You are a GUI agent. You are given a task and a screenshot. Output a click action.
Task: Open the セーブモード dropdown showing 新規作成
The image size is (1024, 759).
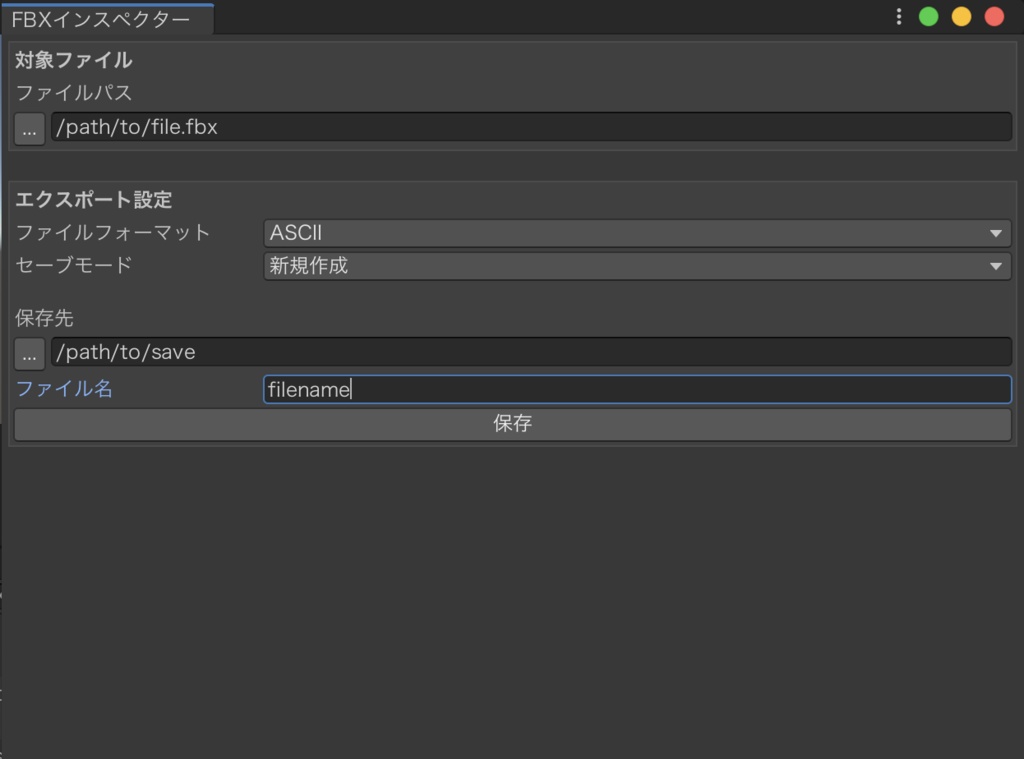637,266
